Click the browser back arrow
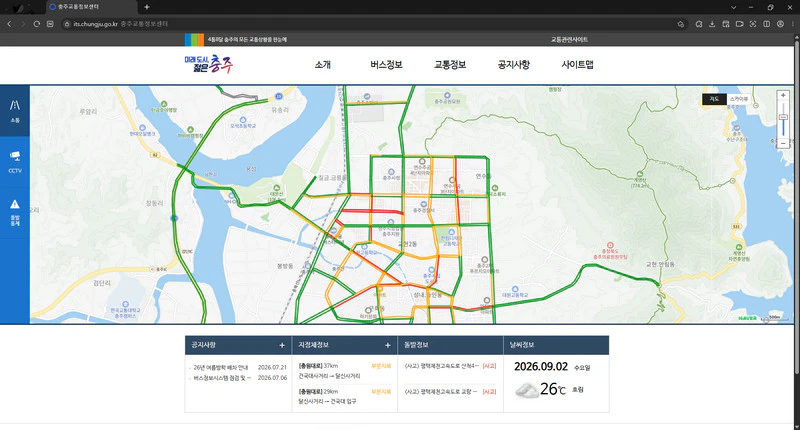 tap(9, 24)
